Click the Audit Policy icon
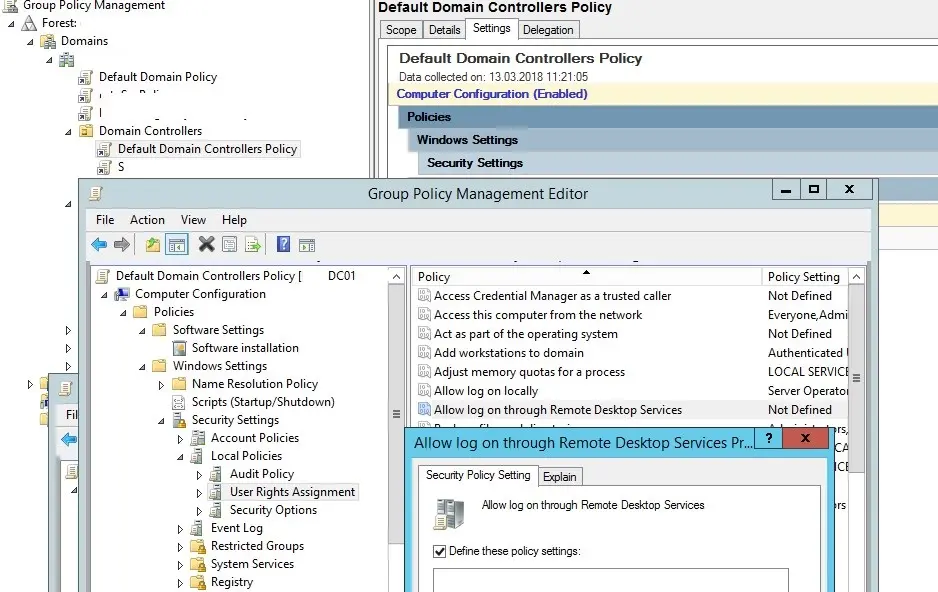The width and height of the screenshot is (938, 592). pos(215,475)
